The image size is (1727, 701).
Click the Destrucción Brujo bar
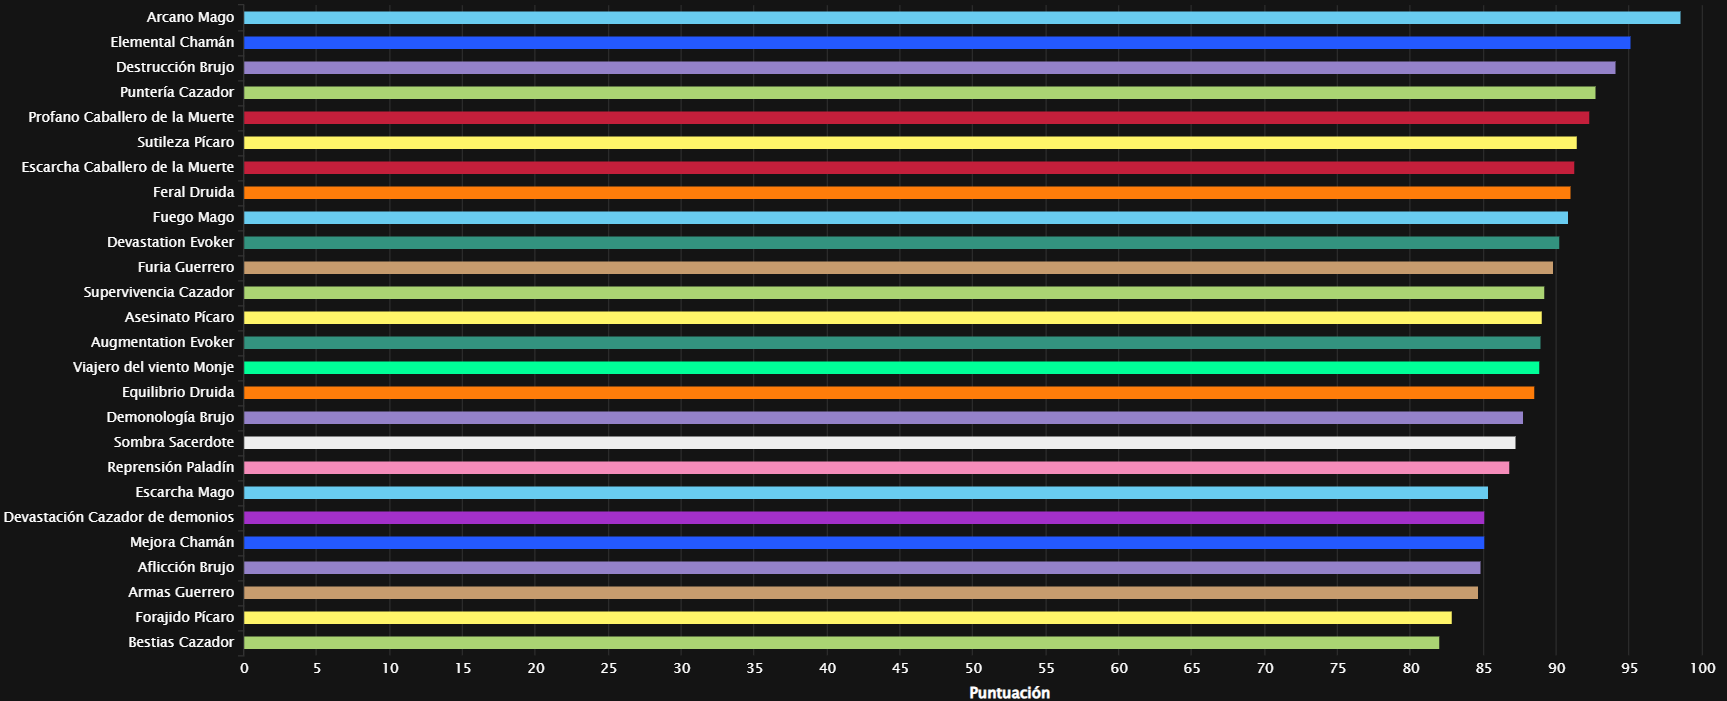930,68
